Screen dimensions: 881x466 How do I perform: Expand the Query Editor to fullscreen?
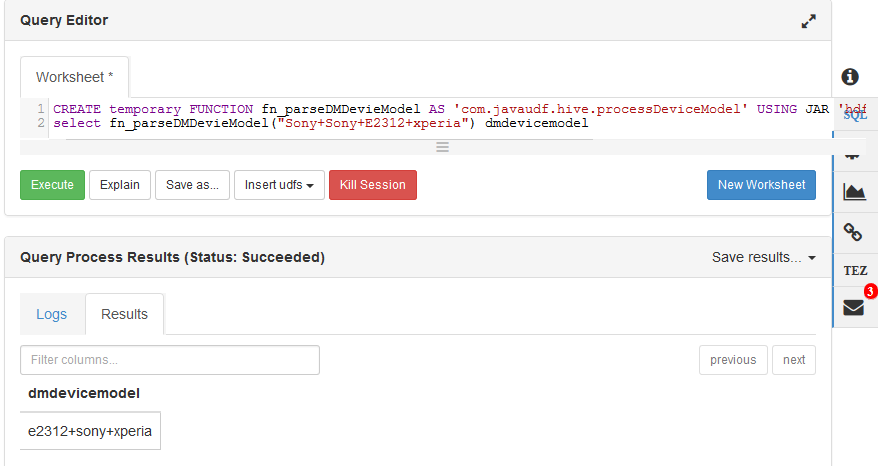(809, 21)
